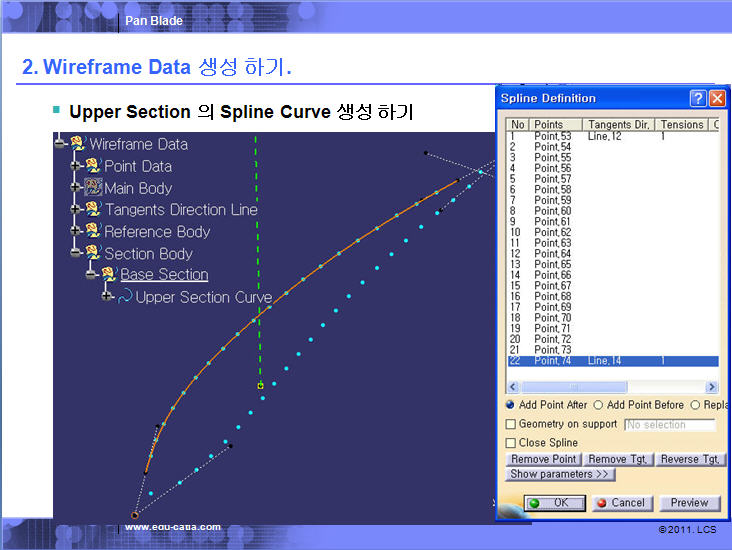Click the Reference Body set icon

coord(93,232)
